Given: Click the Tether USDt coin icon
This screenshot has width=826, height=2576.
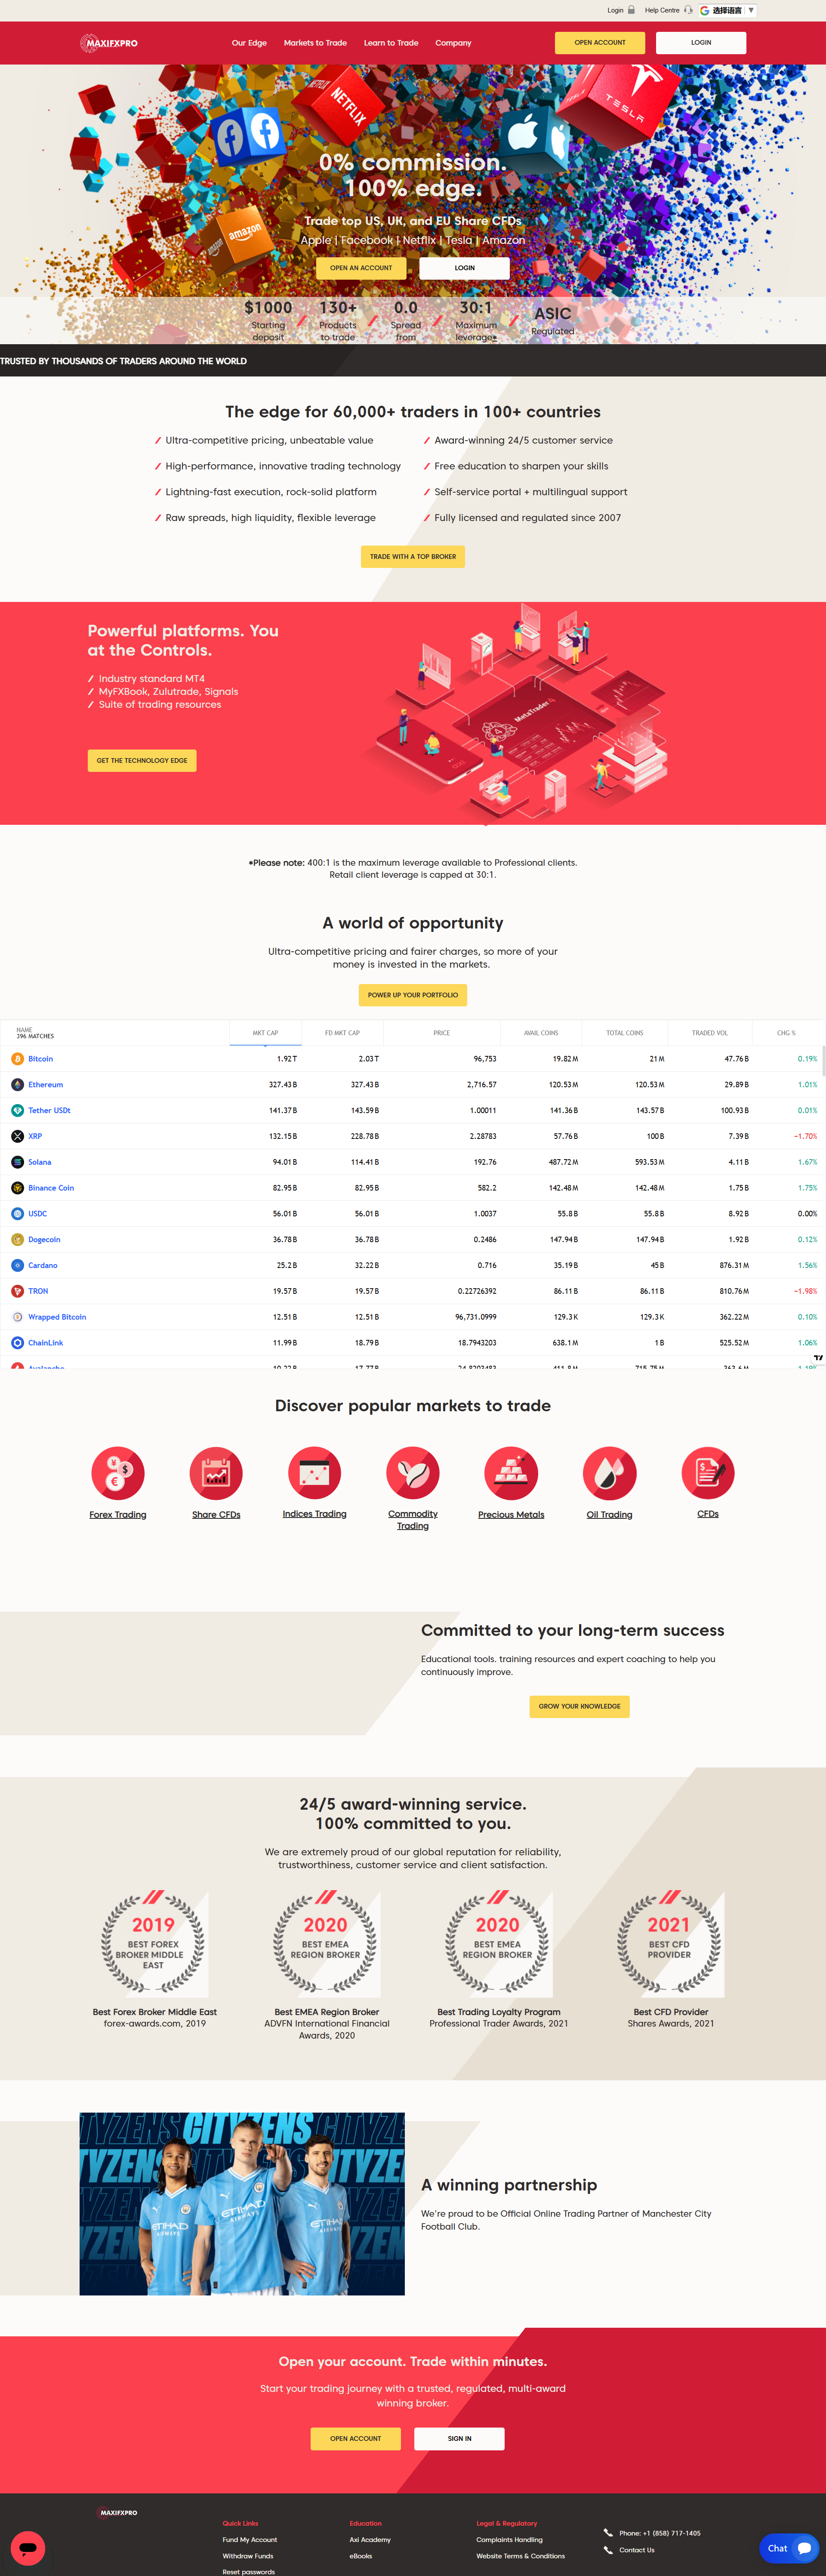Looking at the screenshot, I should coord(17,1111).
